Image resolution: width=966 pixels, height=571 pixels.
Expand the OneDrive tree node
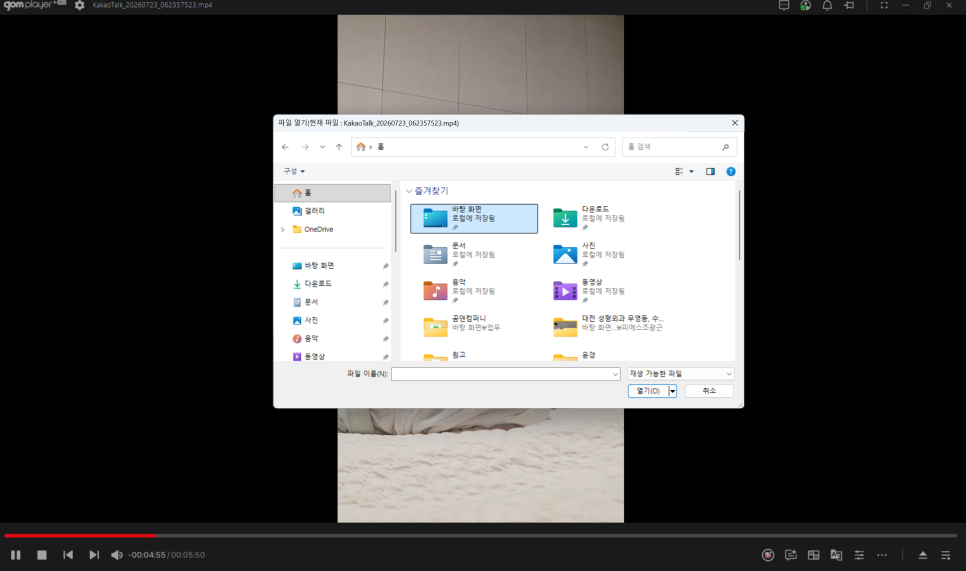point(283,230)
